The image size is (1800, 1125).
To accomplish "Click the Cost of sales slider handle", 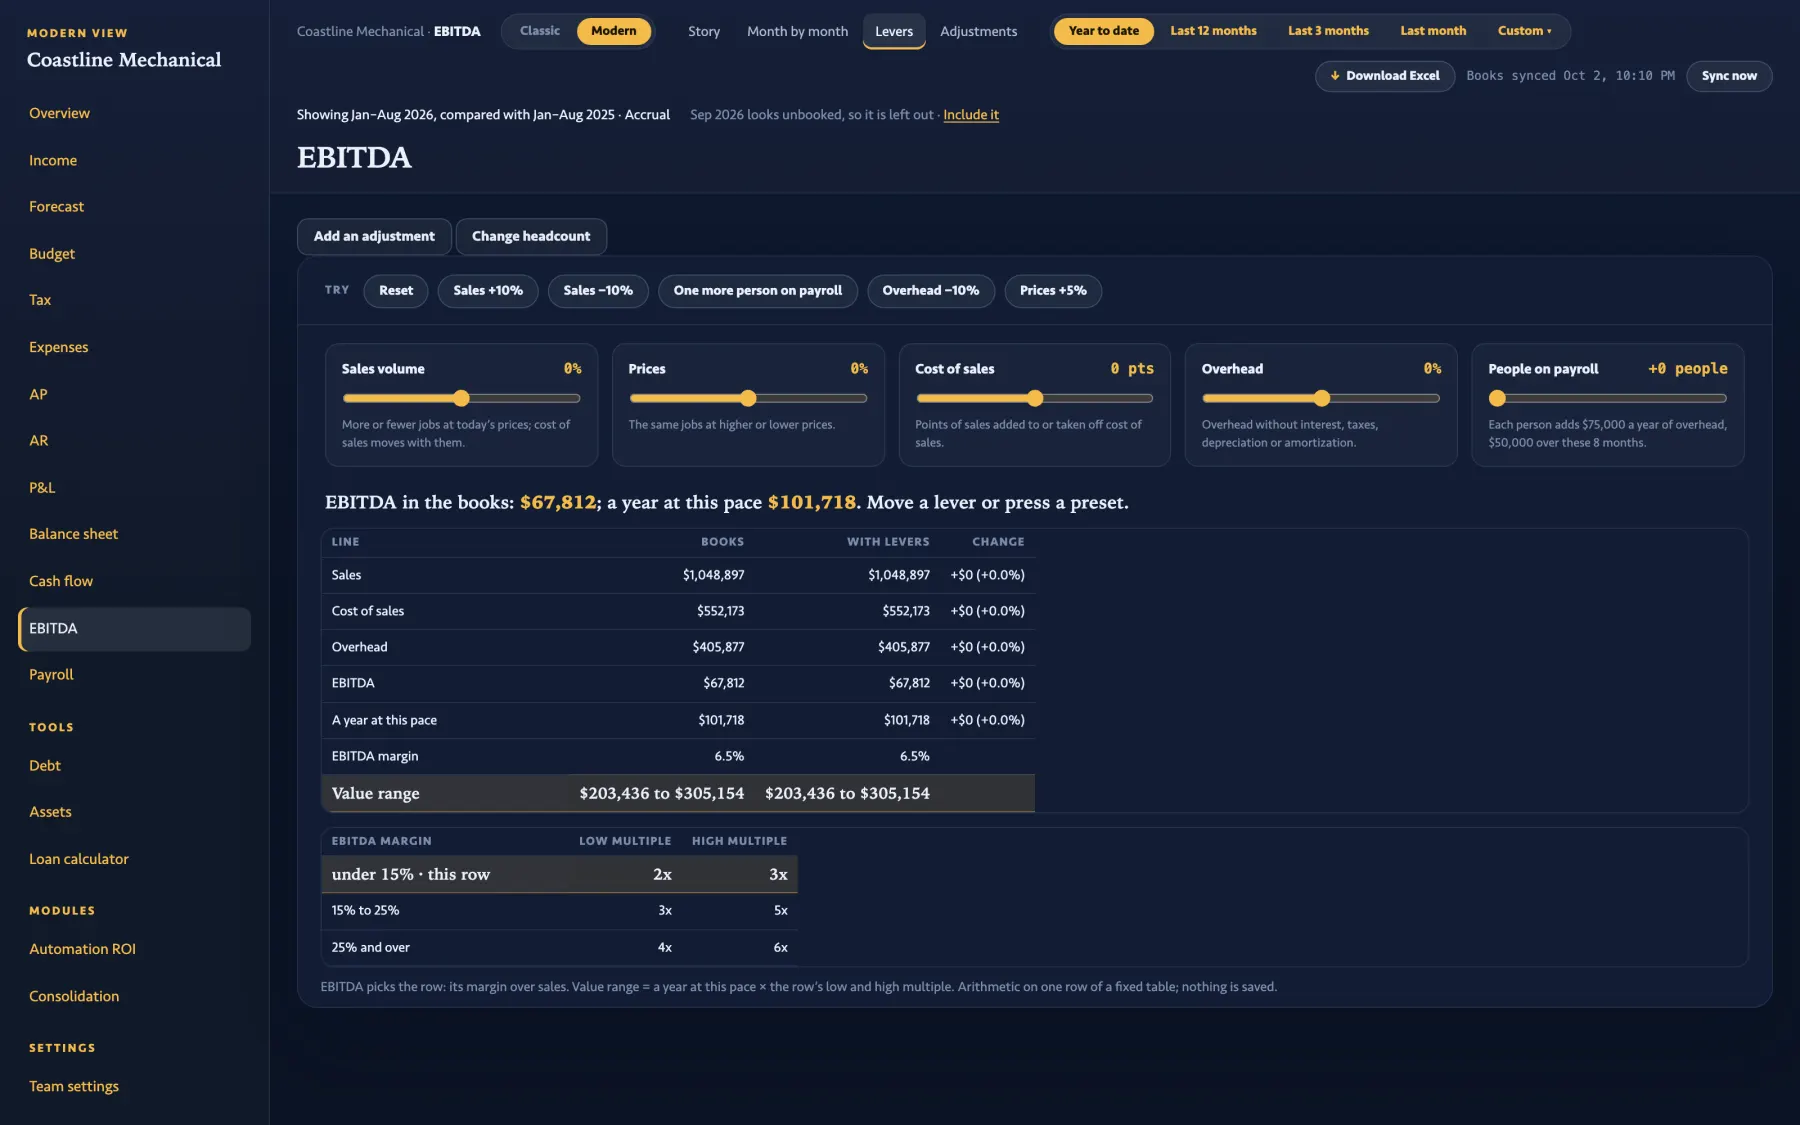I will tap(1035, 398).
